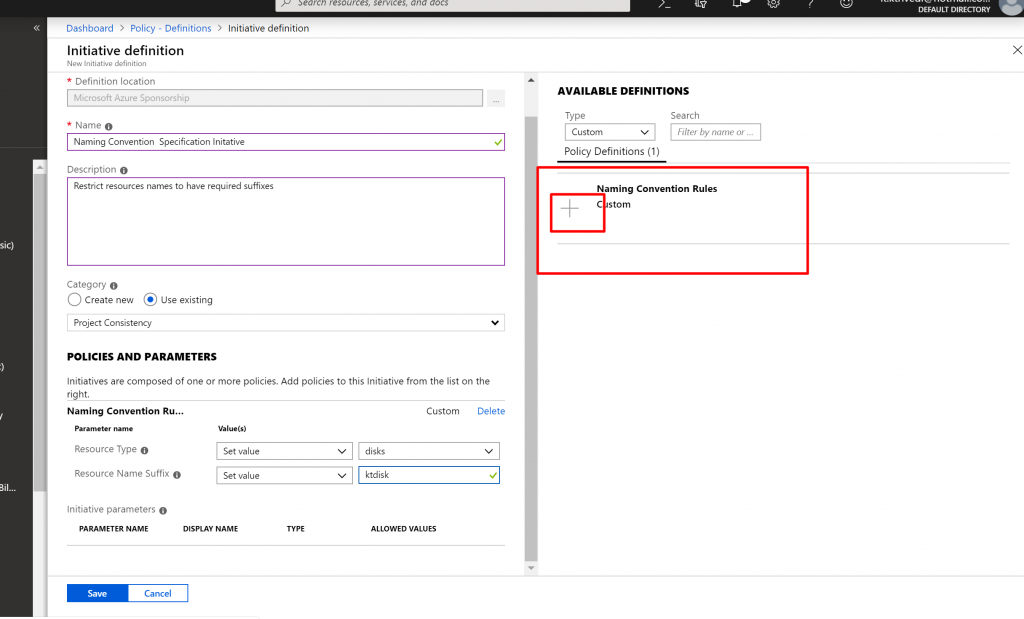The width and height of the screenshot is (1024, 619).
Task: Open portal settings gear icon
Action: point(773,5)
